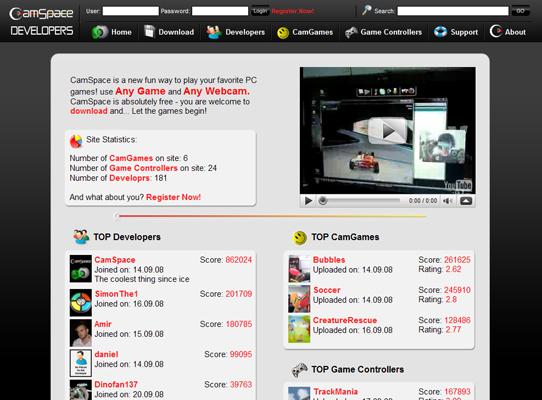Click the yellow smiley CamGames nav icon
The image size is (542, 400).
(x=283, y=33)
